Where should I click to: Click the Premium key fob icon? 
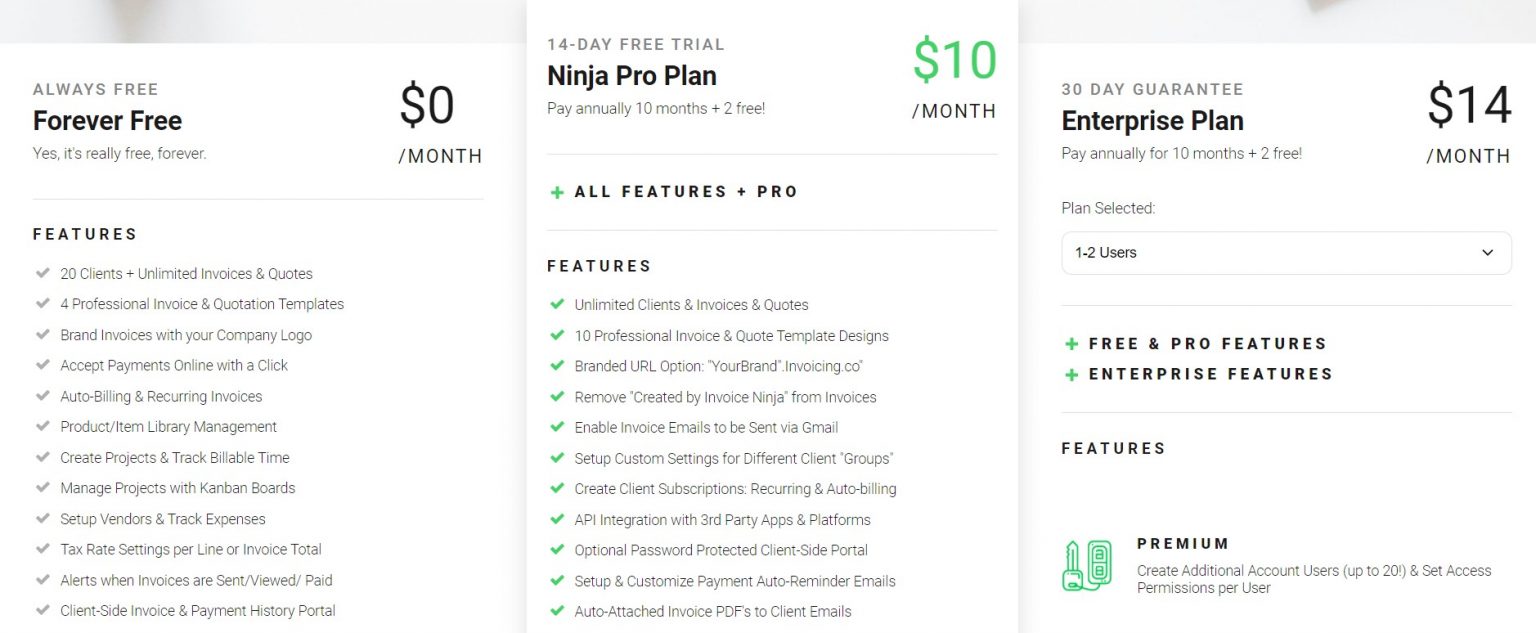pos(1087,565)
